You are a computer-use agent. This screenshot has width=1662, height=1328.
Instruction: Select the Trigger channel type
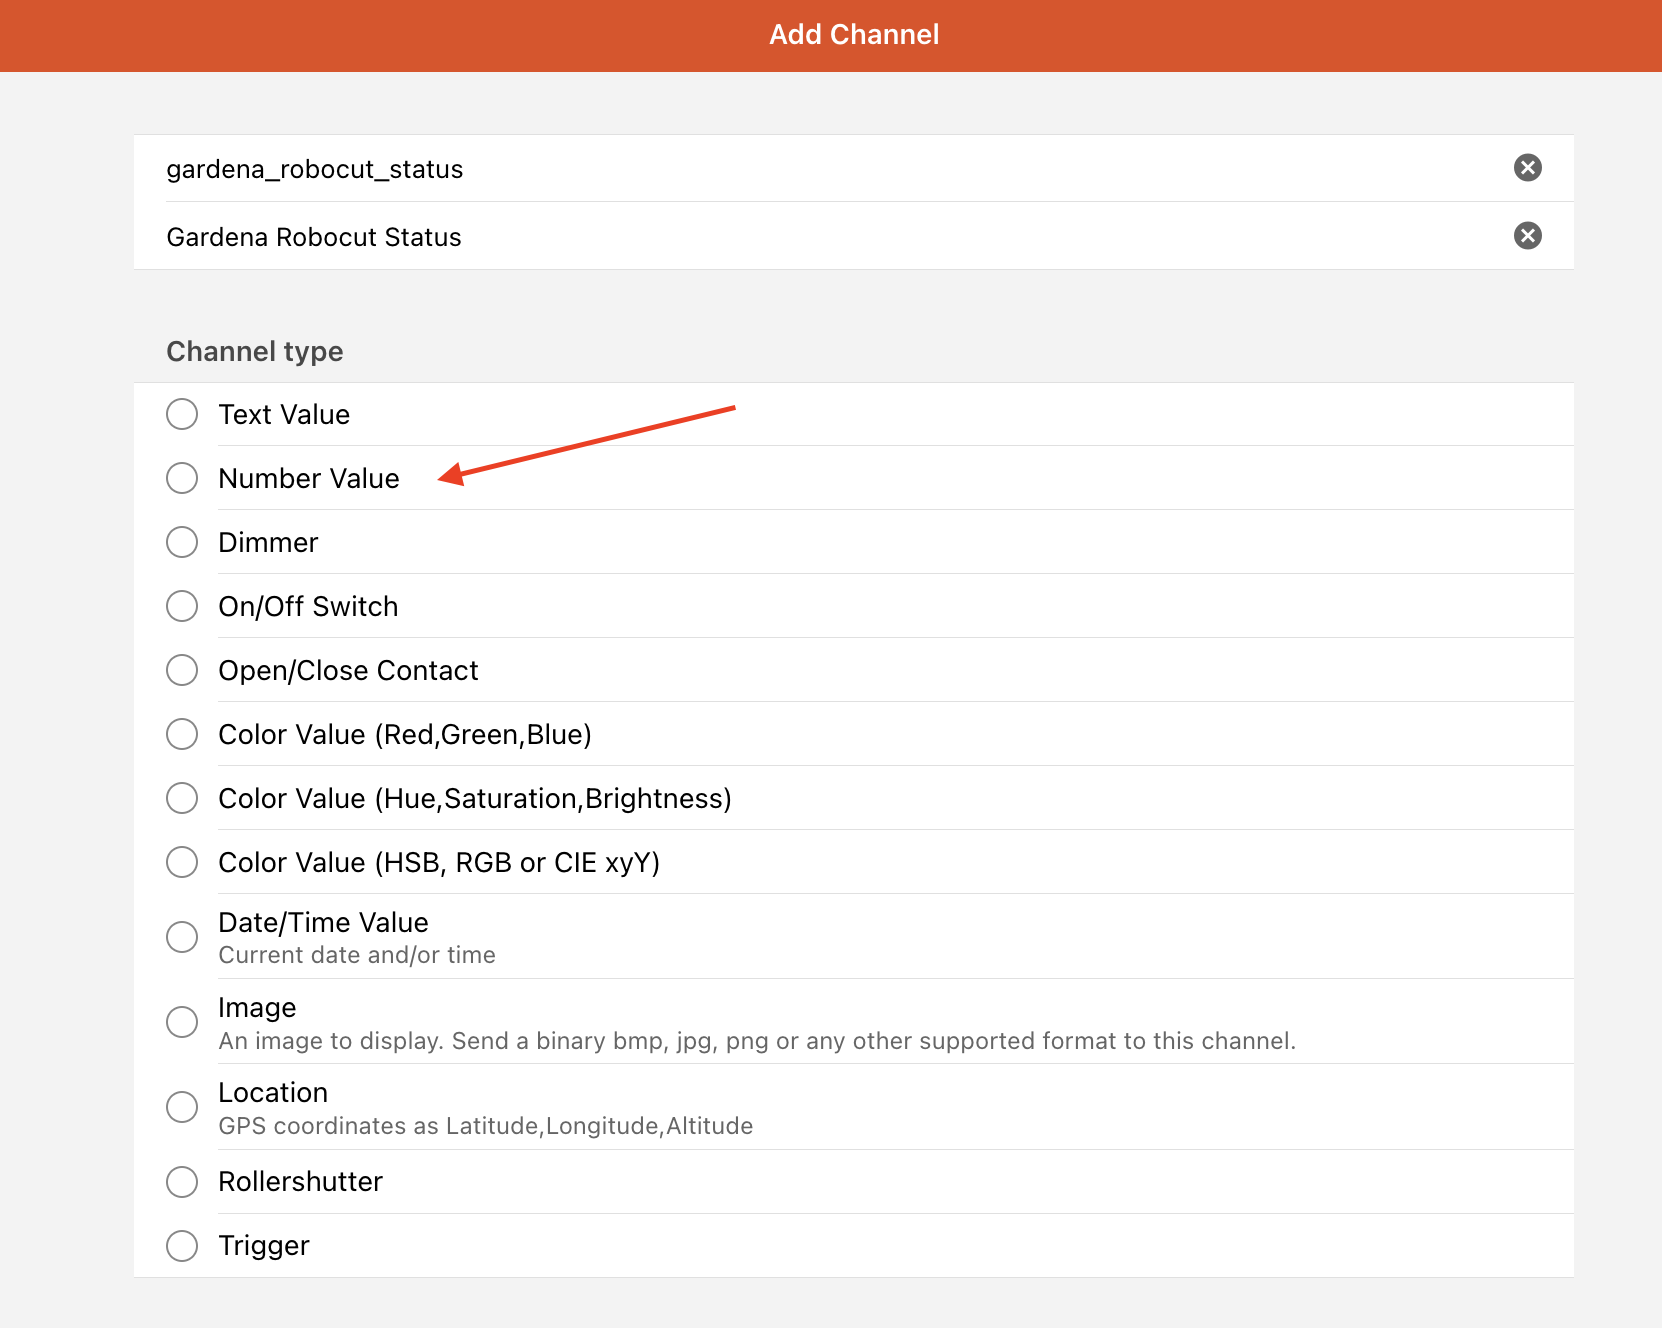(x=182, y=1246)
